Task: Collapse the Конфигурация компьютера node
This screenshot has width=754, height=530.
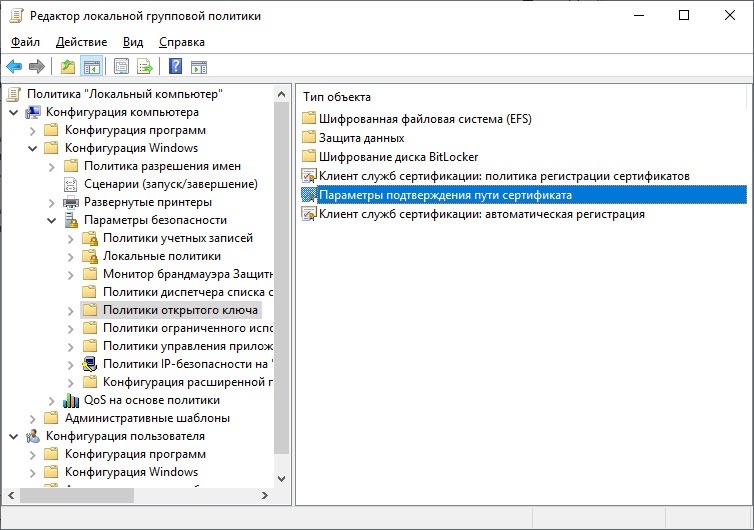Action: click(x=13, y=112)
